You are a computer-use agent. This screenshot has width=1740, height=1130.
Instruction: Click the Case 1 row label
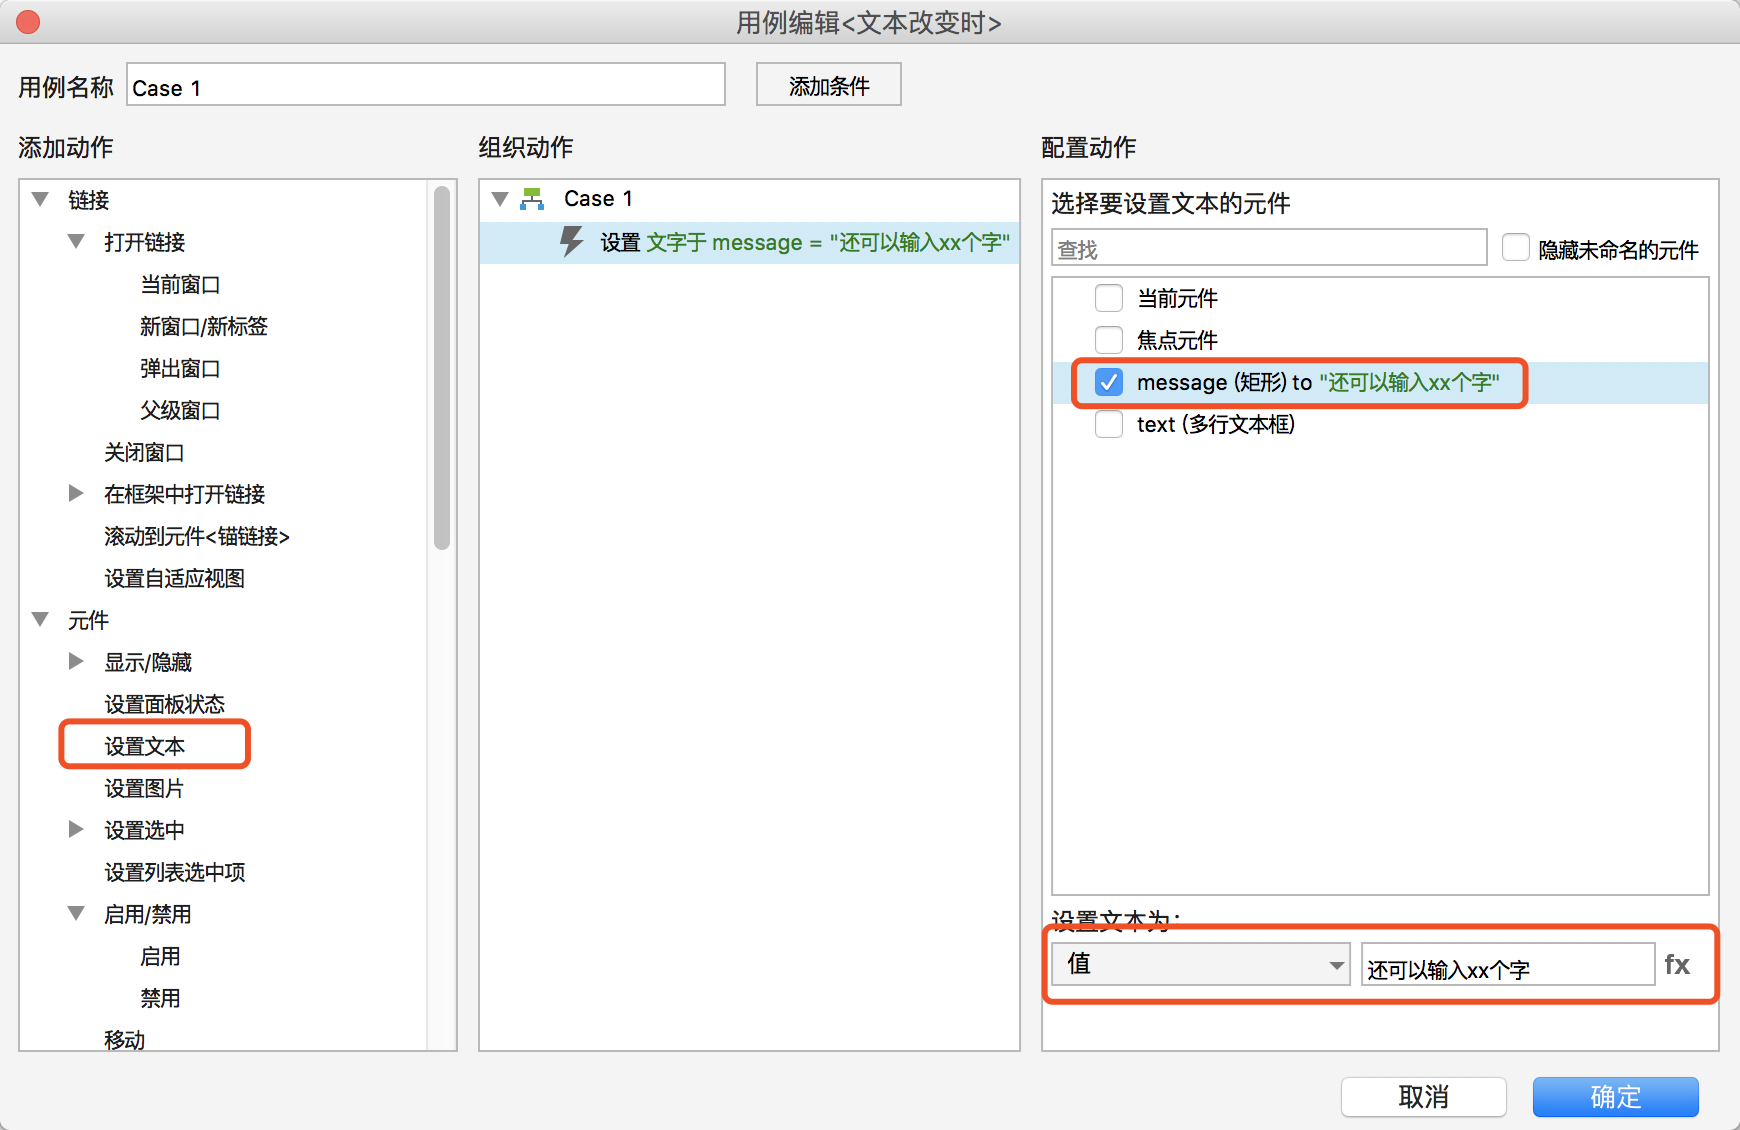[x=598, y=199]
